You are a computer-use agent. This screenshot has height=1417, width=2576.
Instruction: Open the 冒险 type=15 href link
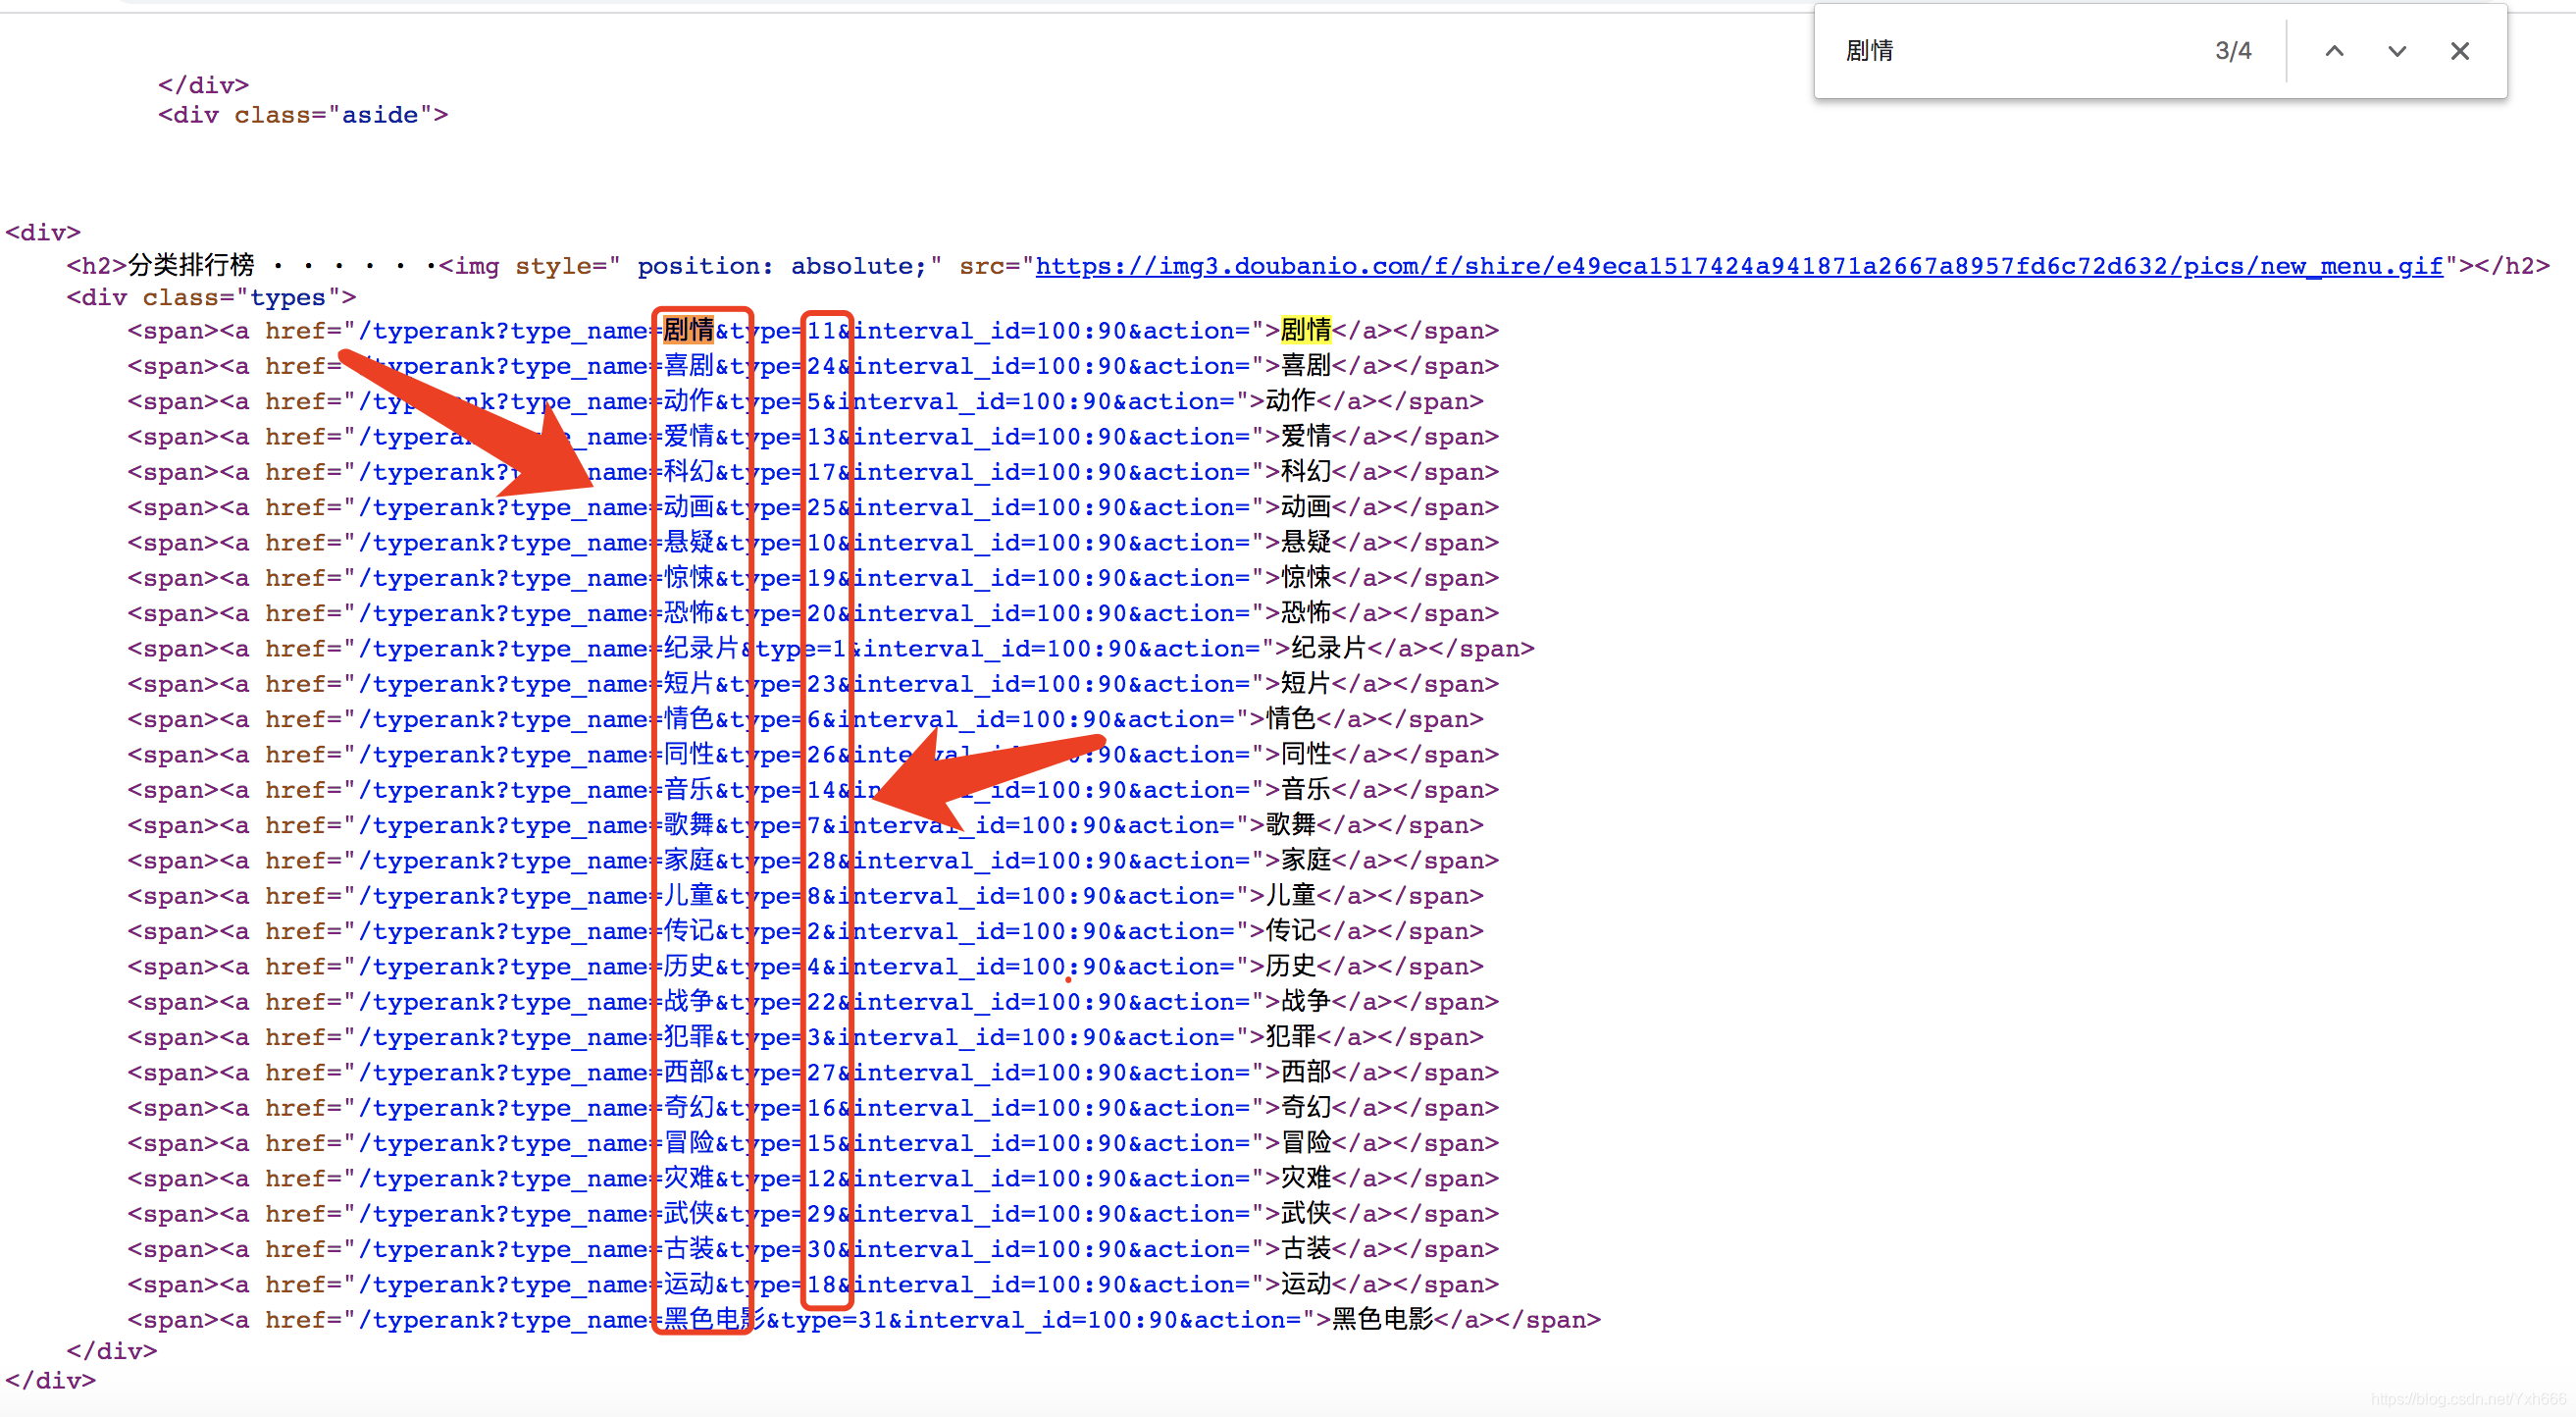pos(804,1143)
